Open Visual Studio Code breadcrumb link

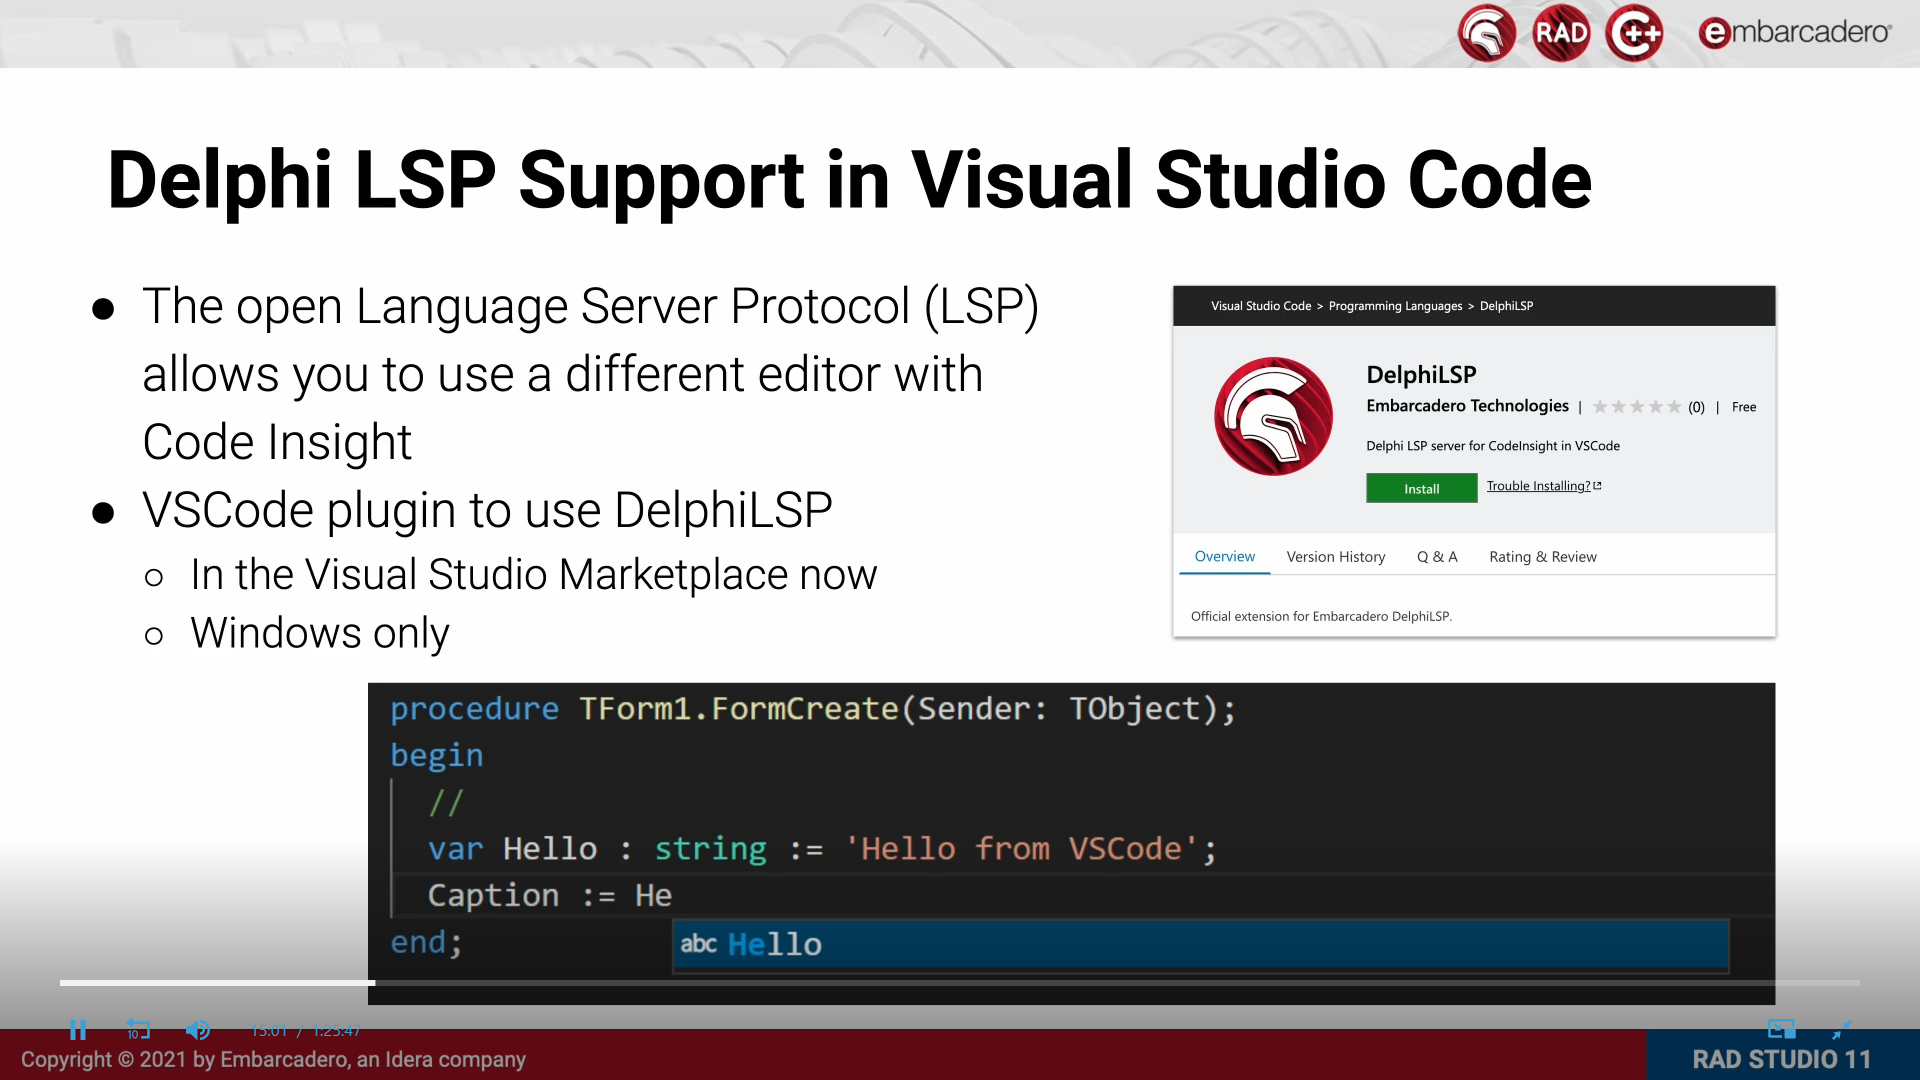pyautogui.click(x=1260, y=306)
